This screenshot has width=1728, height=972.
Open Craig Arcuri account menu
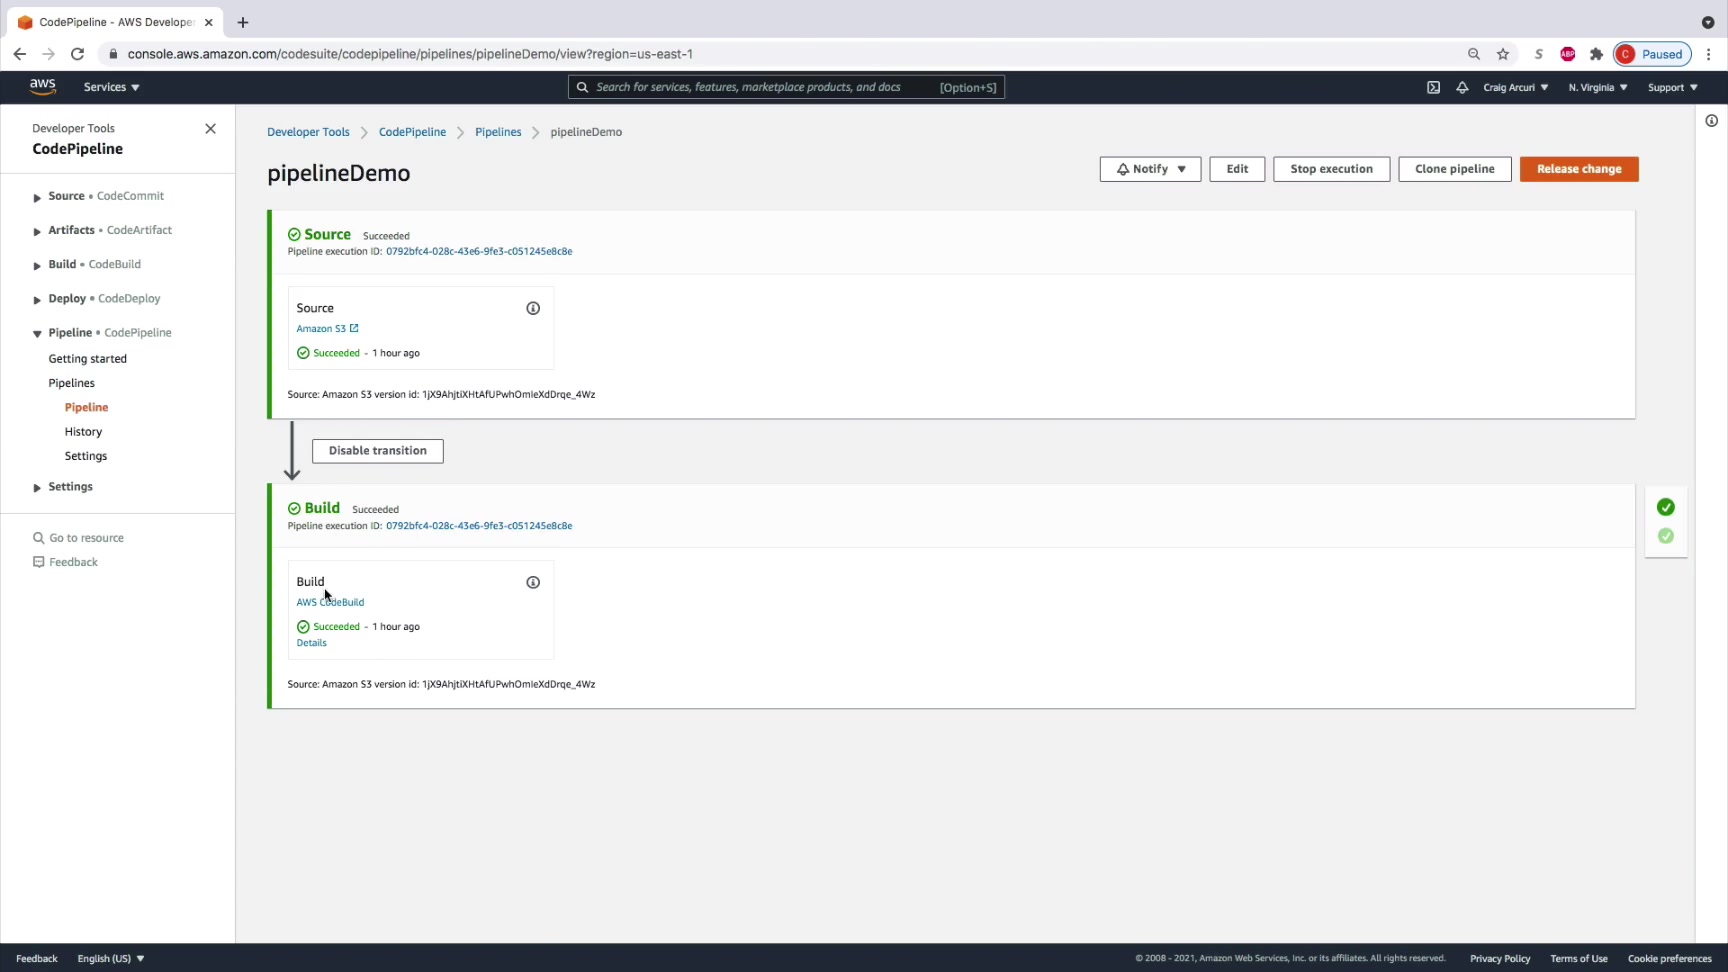(1515, 87)
